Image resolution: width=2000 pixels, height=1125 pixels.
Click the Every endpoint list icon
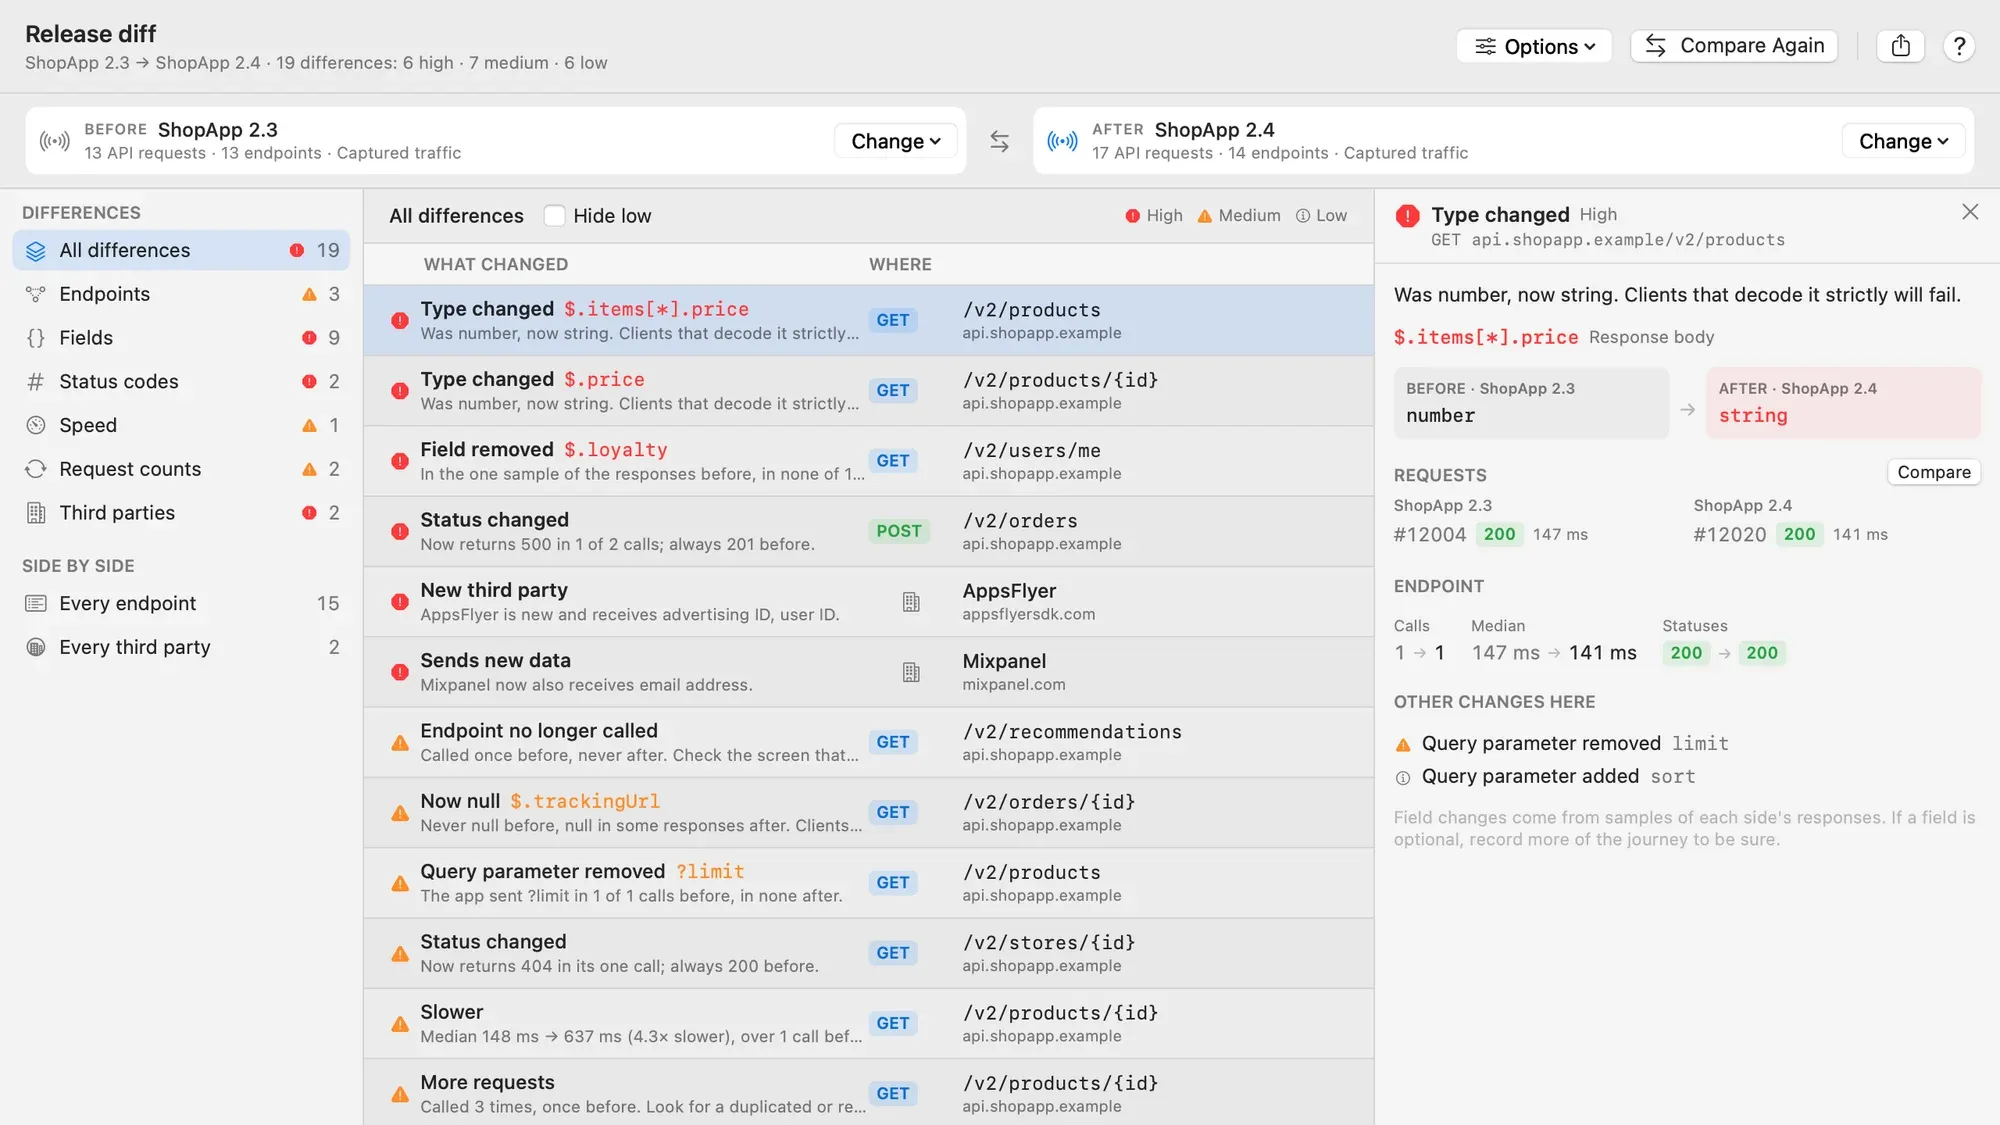coord(36,603)
